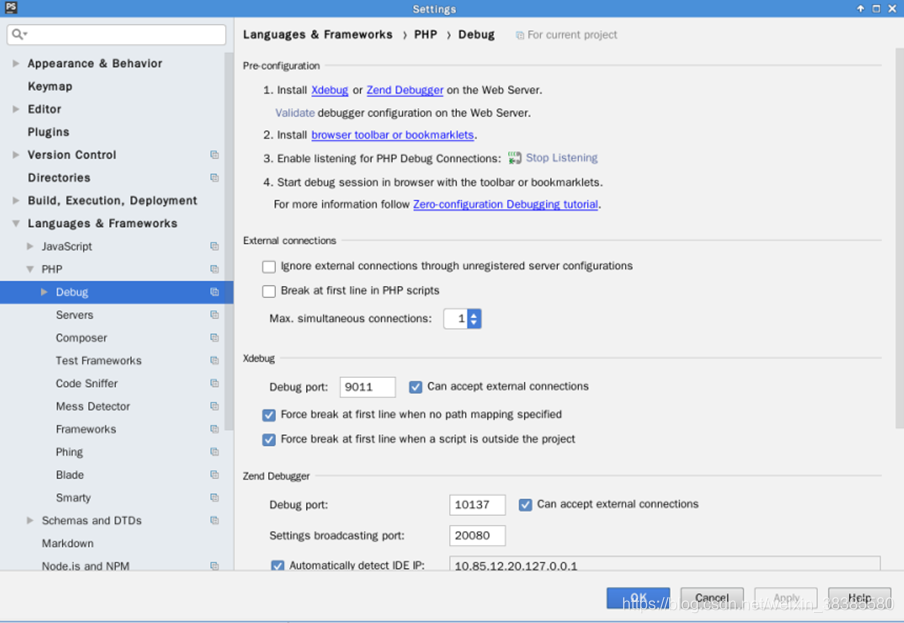Open browser toolbar or bookmarklets link
904x623 pixels.
pyautogui.click(x=393, y=135)
